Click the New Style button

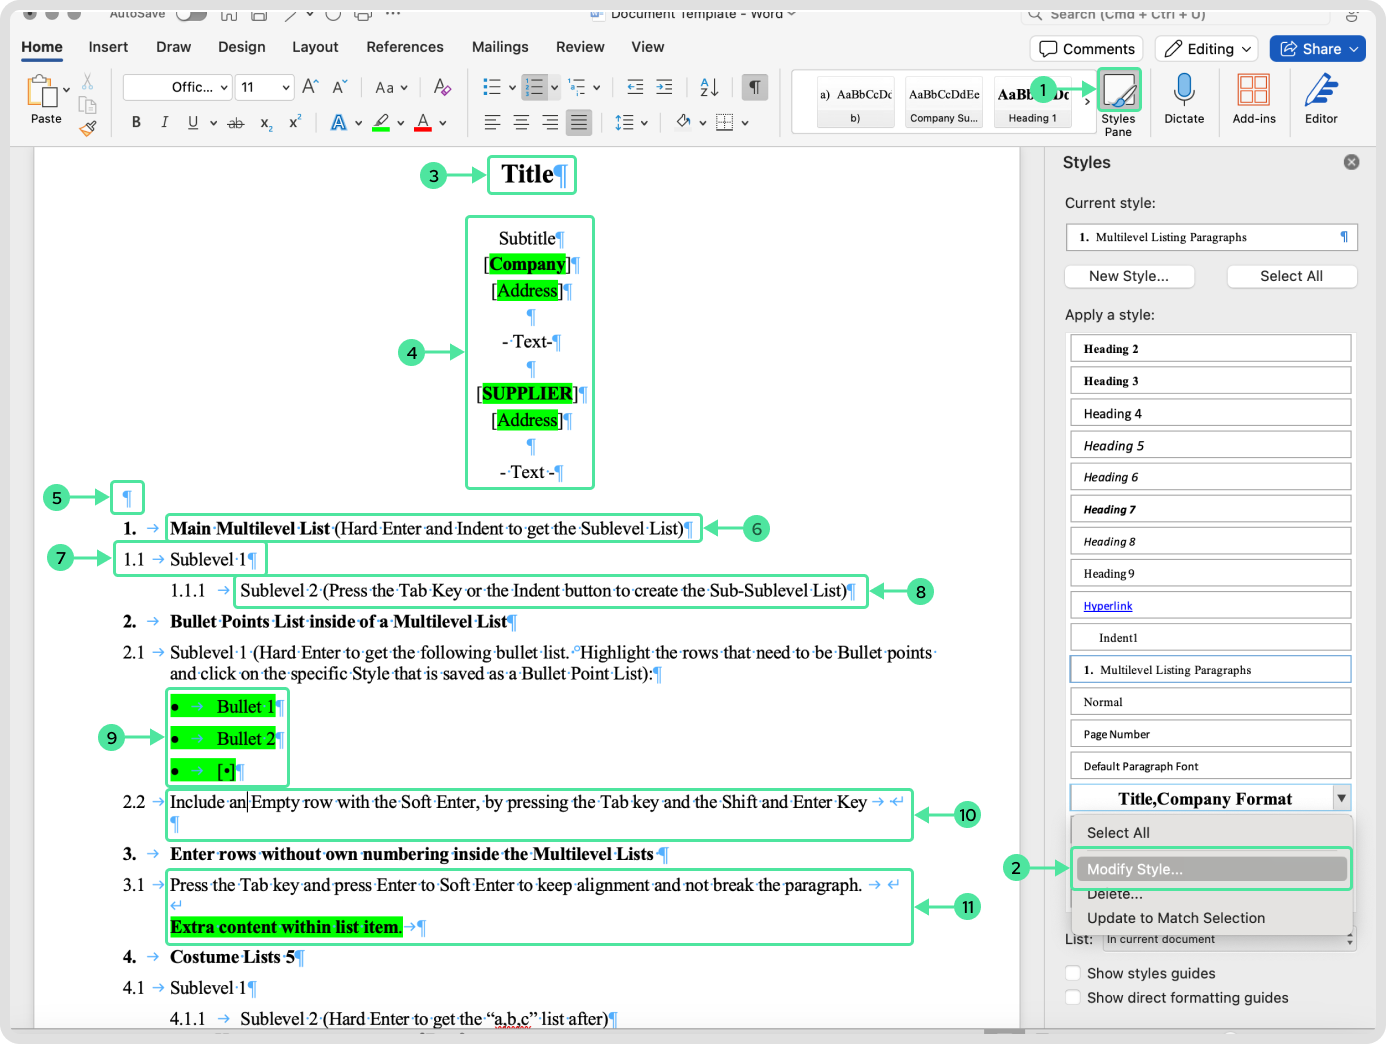[1128, 276]
